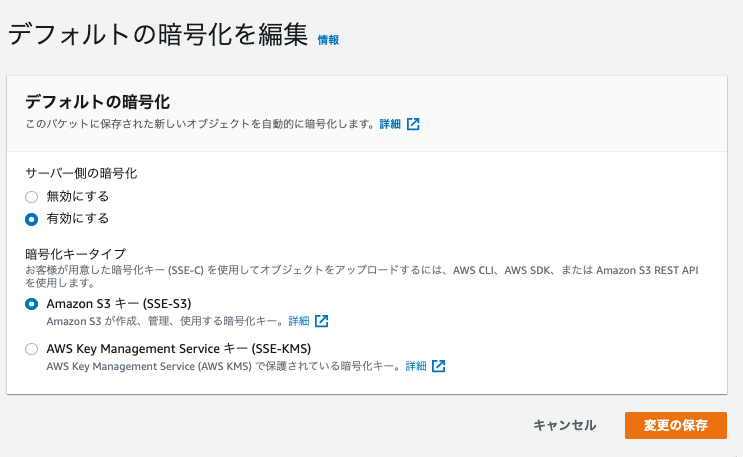This screenshot has width=743, height=457.
Task: Click the 無効にする label text
Action: pyautogui.click(x=78, y=196)
